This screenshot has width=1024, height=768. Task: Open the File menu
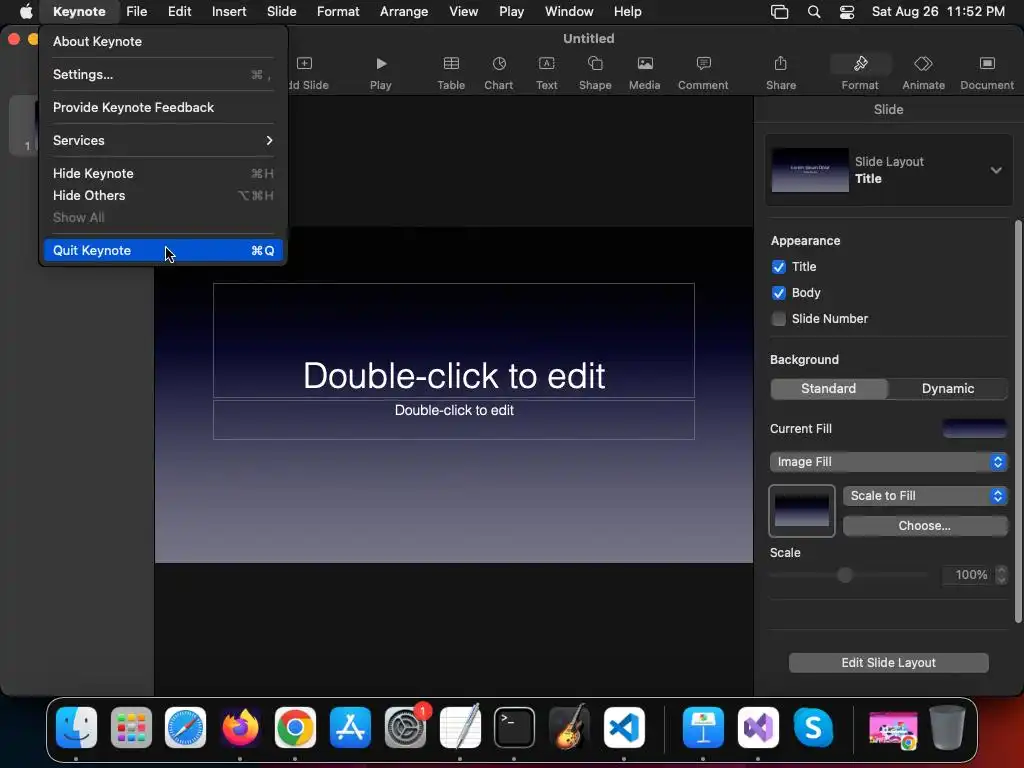(x=136, y=12)
